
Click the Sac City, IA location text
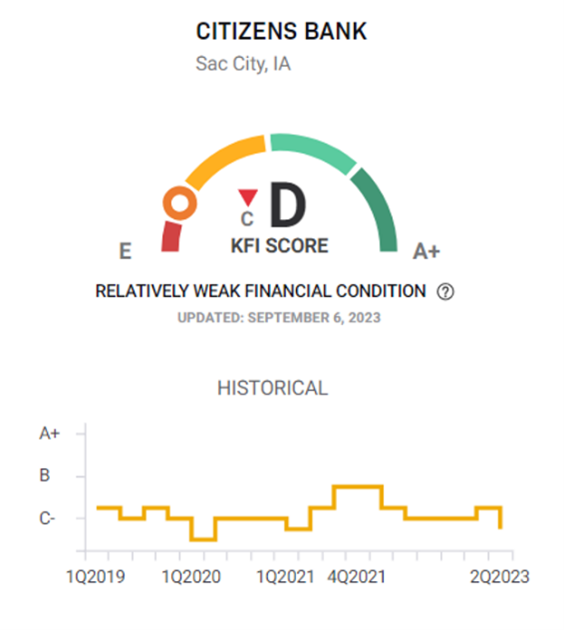tap(243, 64)
